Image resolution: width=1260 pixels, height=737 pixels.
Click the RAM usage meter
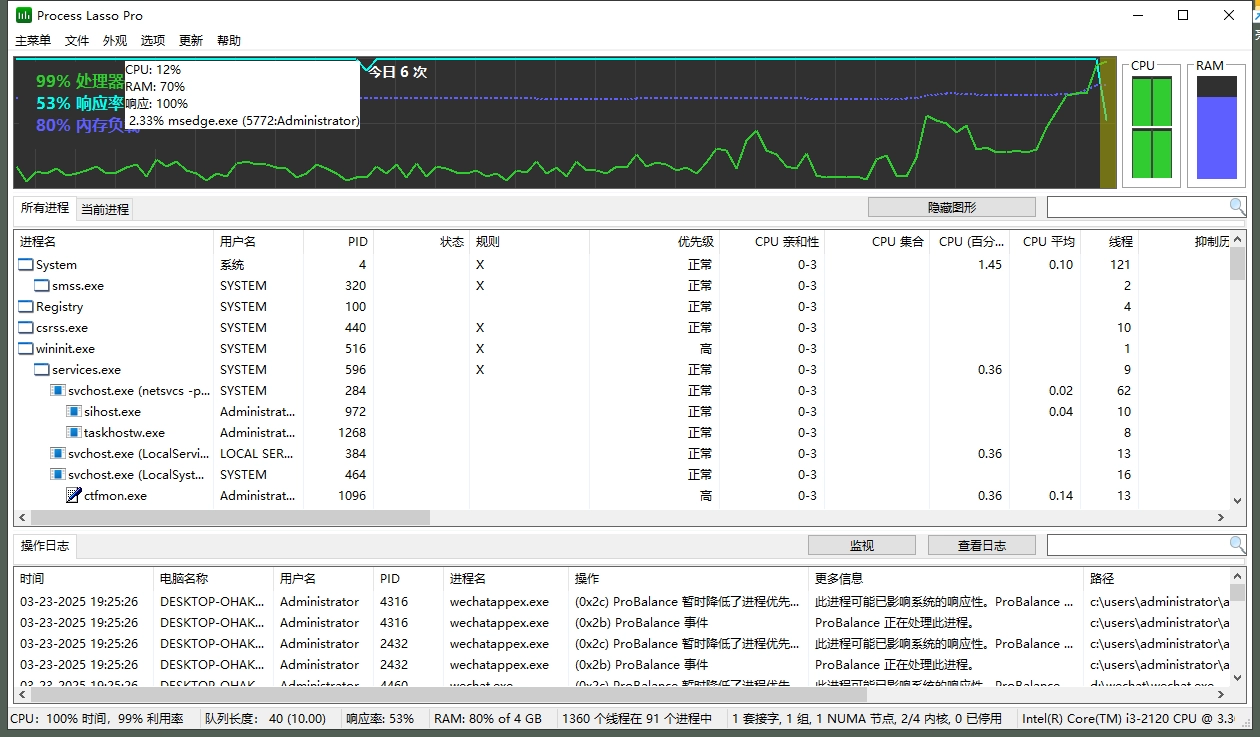point(1216,125)
